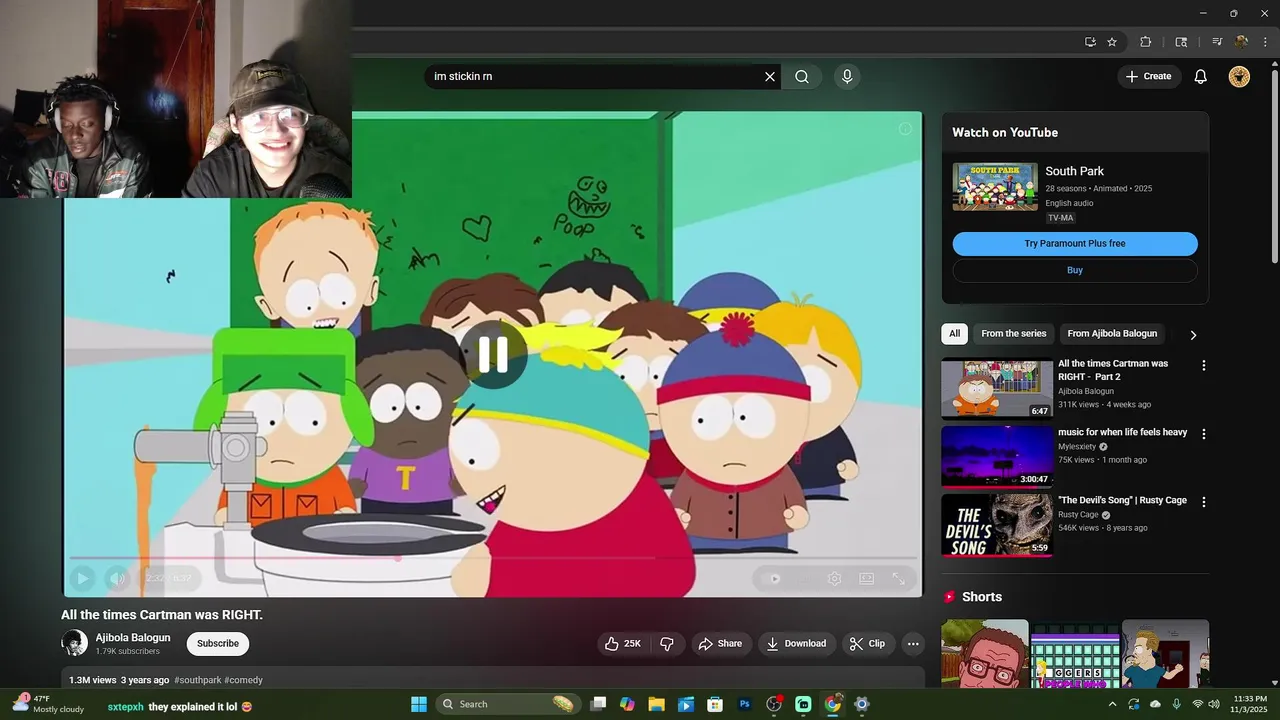This screenshot has width=1280, height=720.
Task: Download the video
Action: [796, 644]
